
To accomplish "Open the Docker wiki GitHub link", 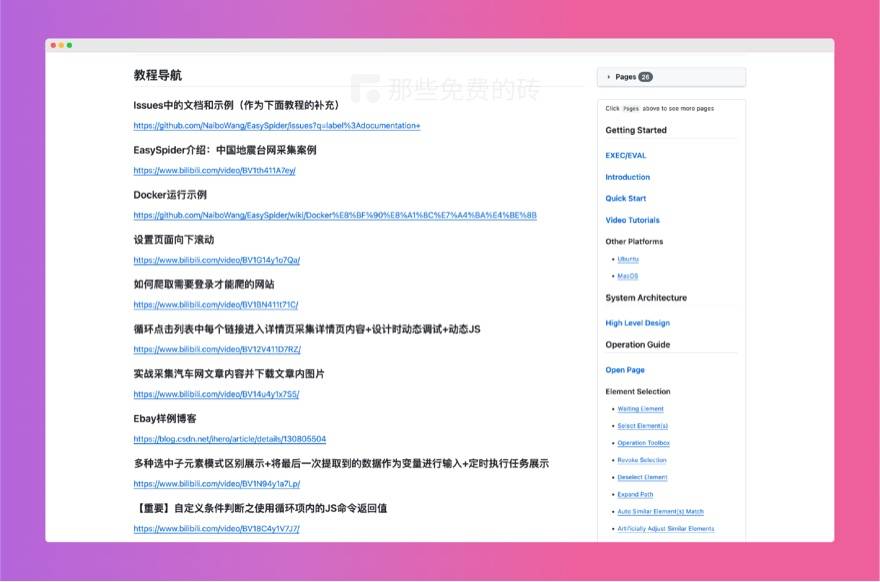I will pos(335,215).
